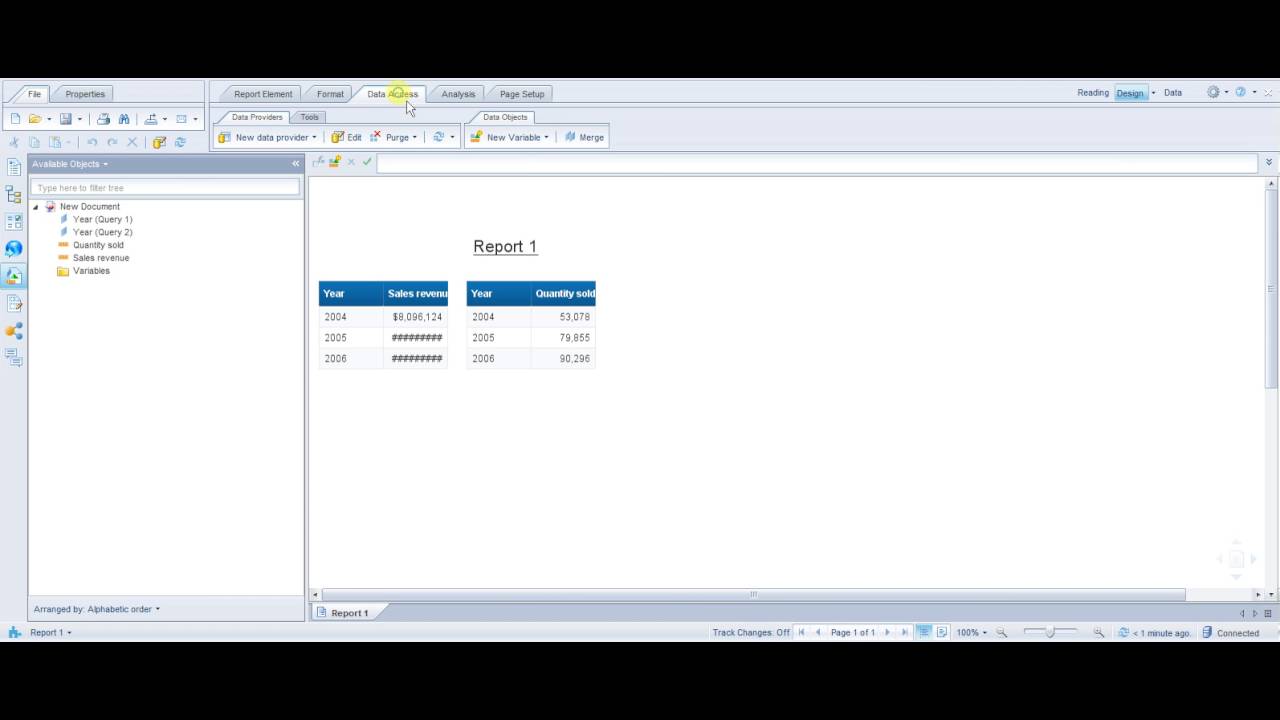1280x720 pixels.
Task: Open Refresh dropdown arrow in Data Providers
Action: coord(452,137)
